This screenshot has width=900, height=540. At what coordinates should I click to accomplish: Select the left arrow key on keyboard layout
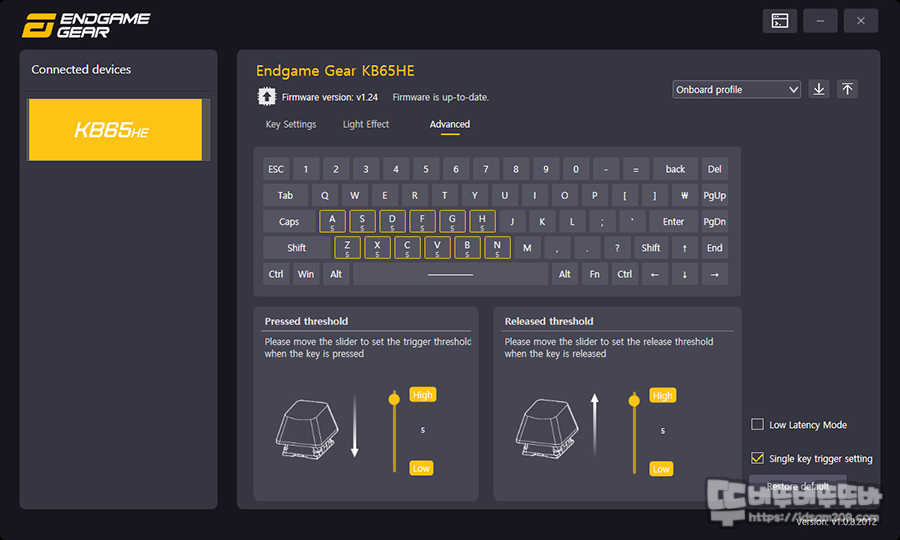coord(654,274)
